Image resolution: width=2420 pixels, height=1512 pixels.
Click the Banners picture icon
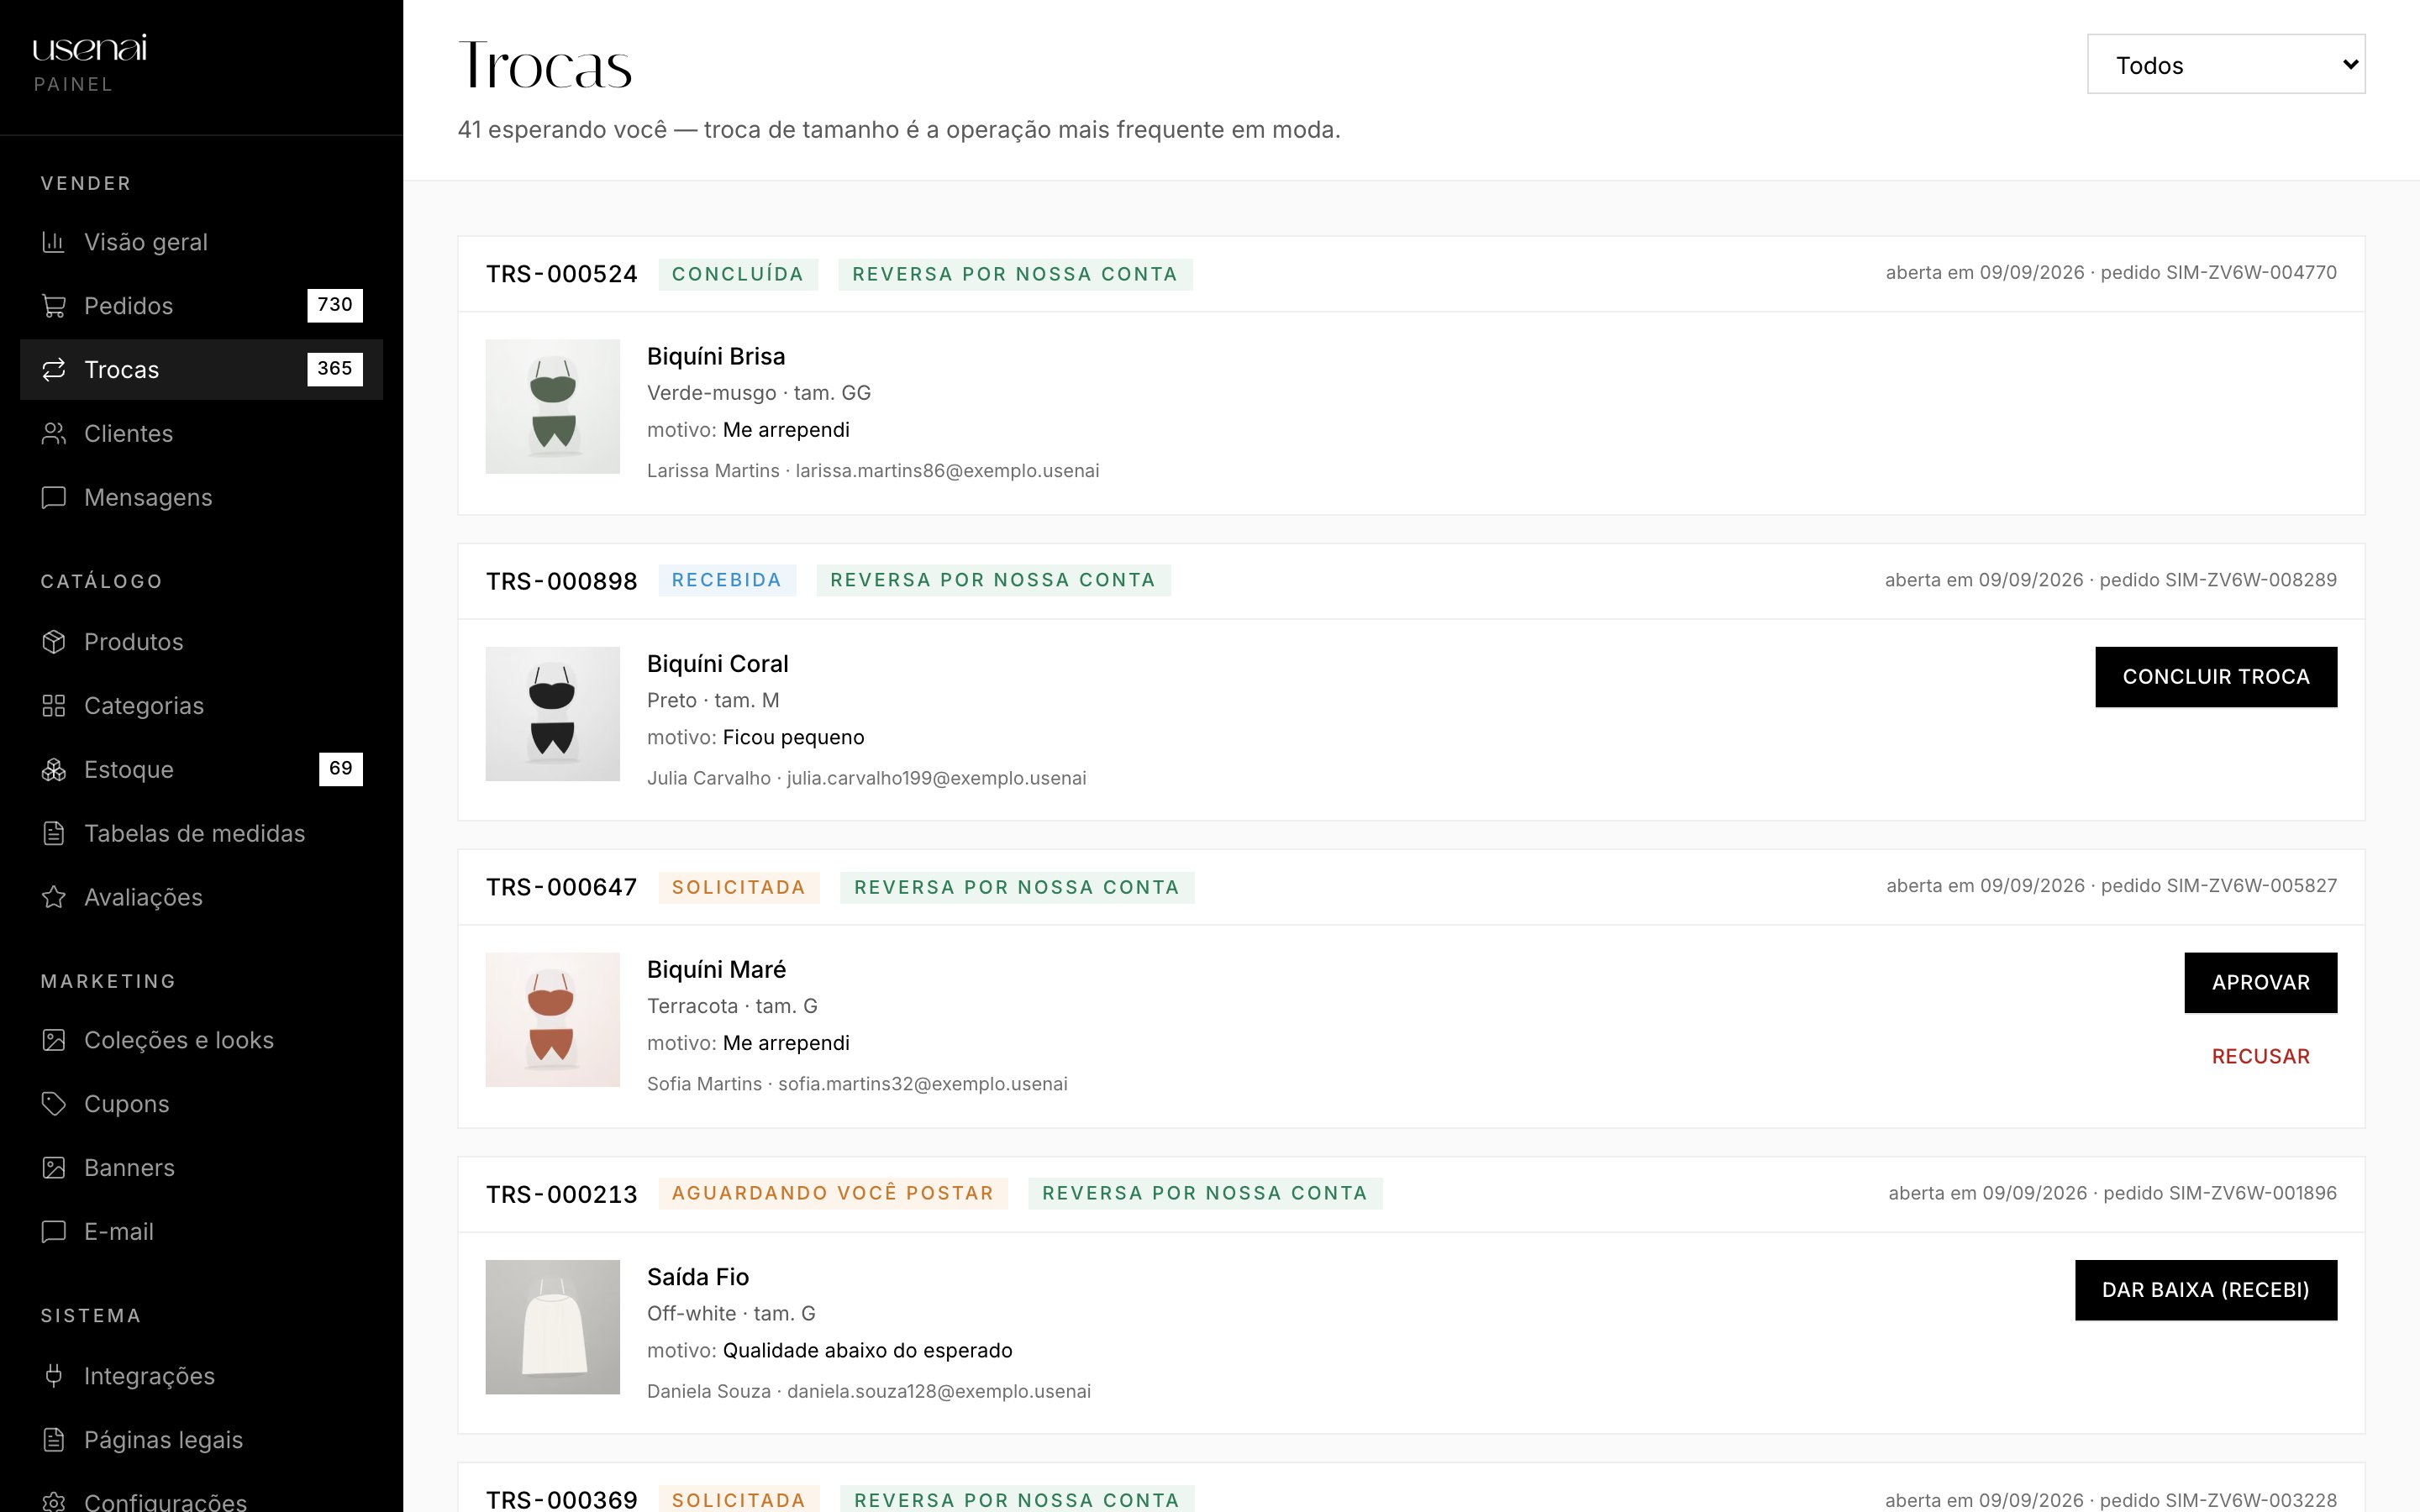tap(54, 1168)
